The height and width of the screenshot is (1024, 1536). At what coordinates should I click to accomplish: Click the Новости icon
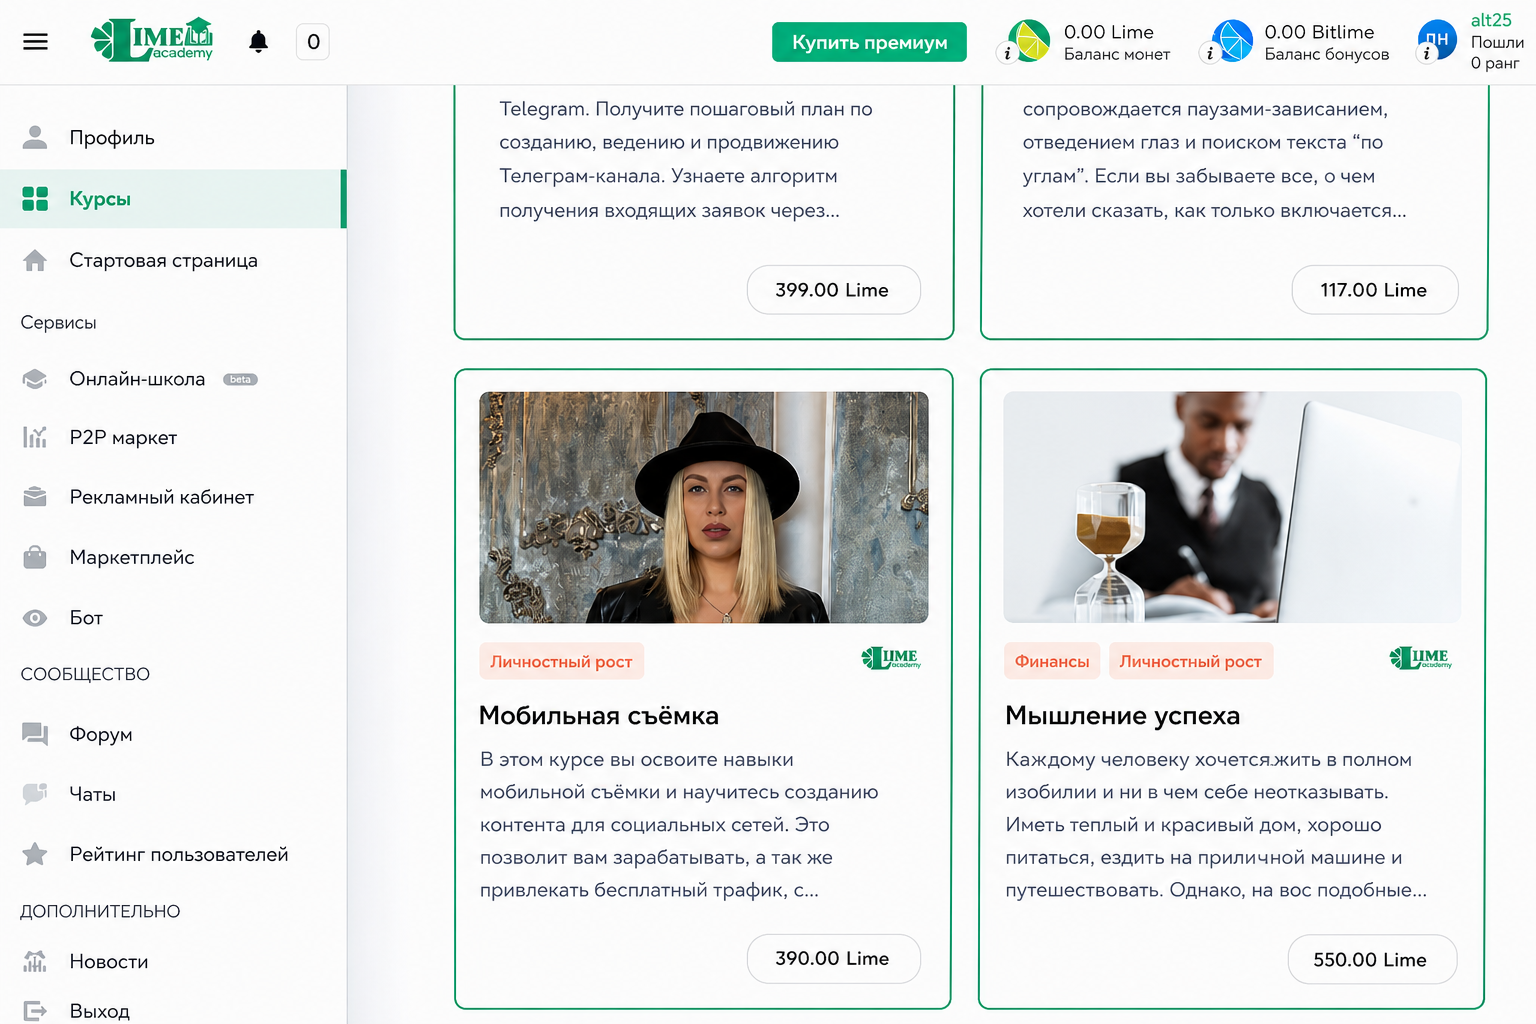(x=35, y=962)
